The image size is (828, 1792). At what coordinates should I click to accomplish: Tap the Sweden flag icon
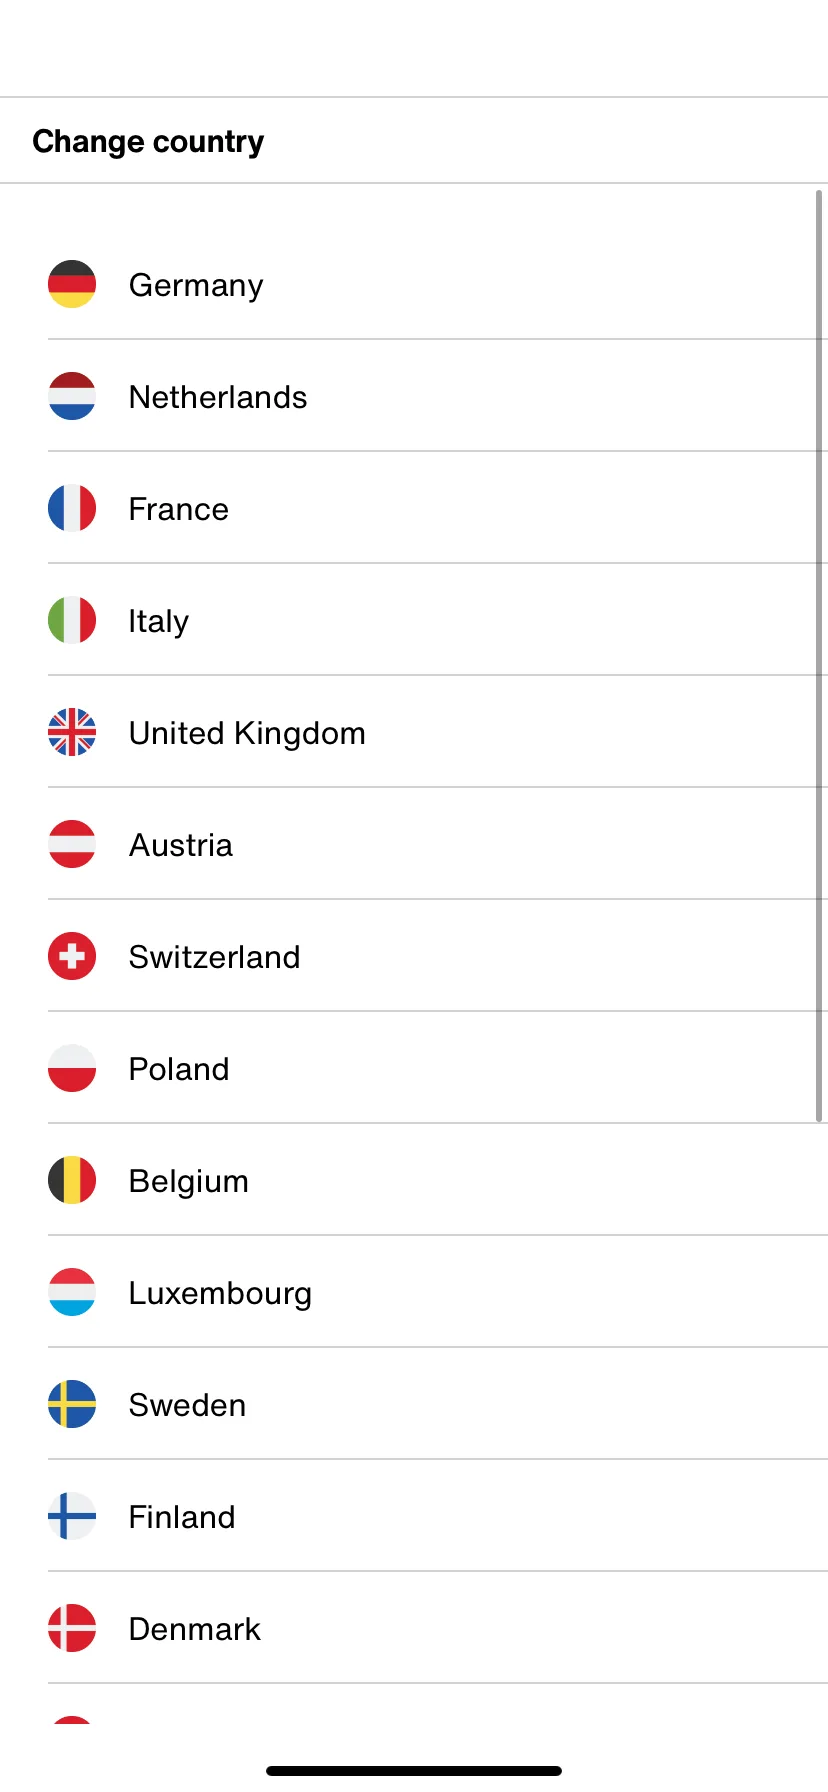(72, 1404)
